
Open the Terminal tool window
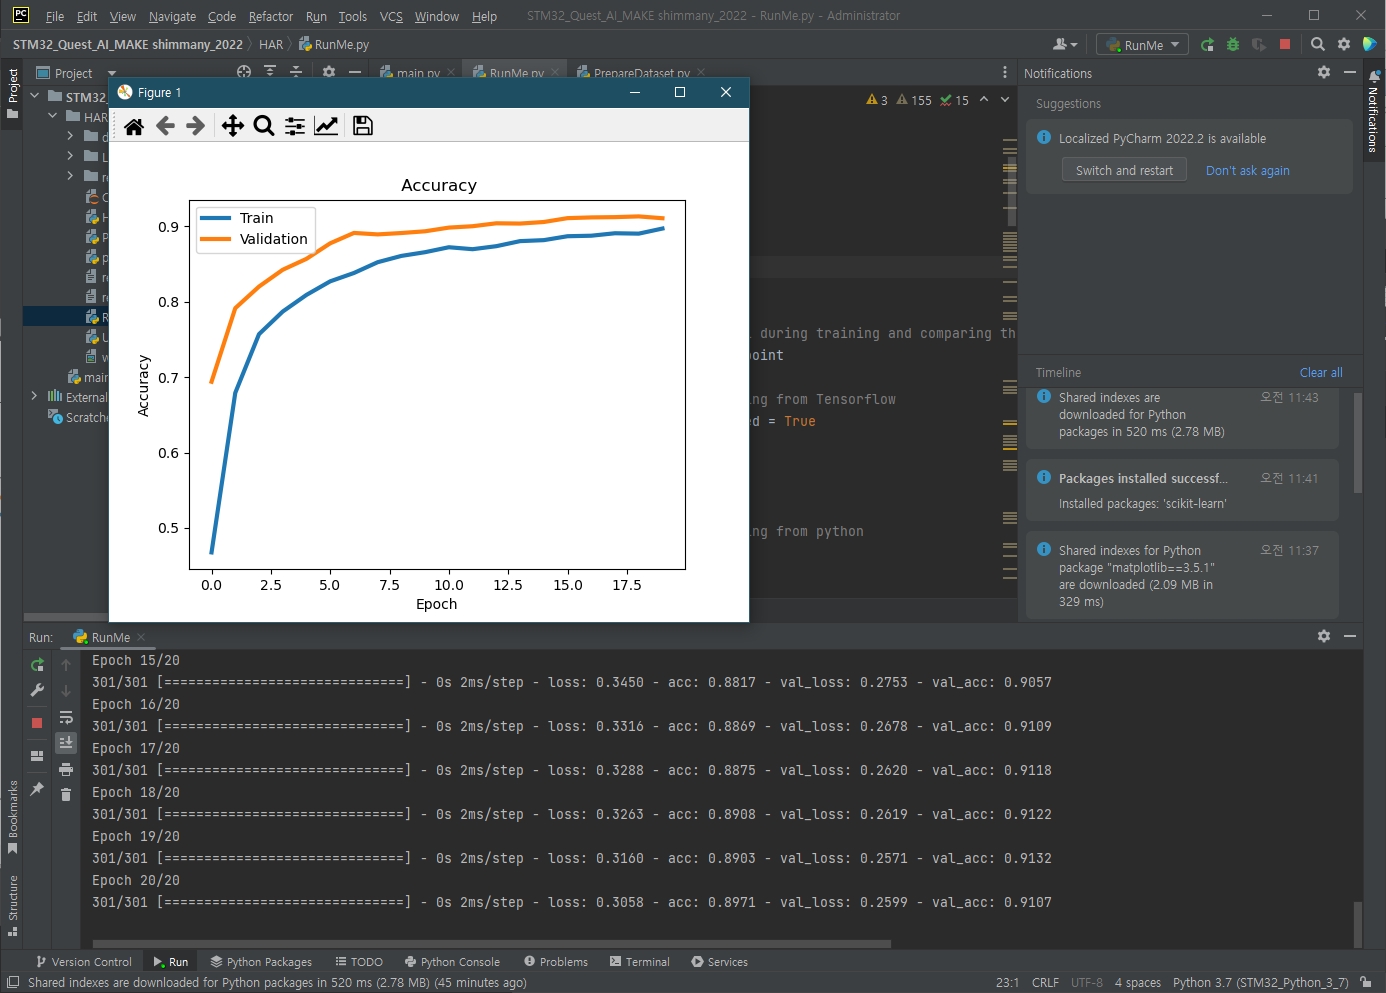tap(640, 962)
